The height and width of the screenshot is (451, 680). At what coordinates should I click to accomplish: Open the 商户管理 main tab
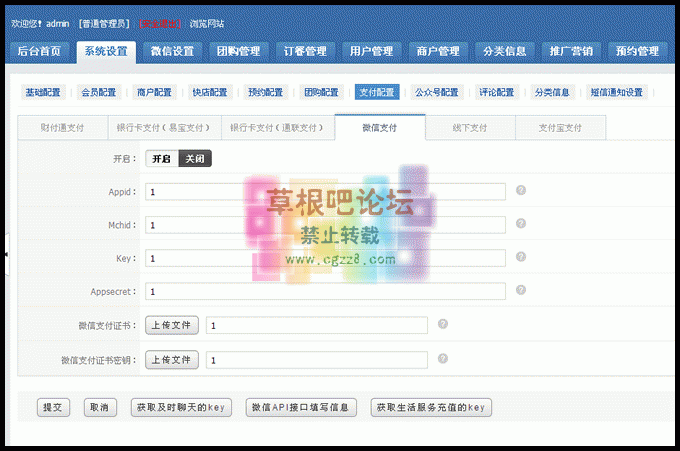tap(438, 52)
